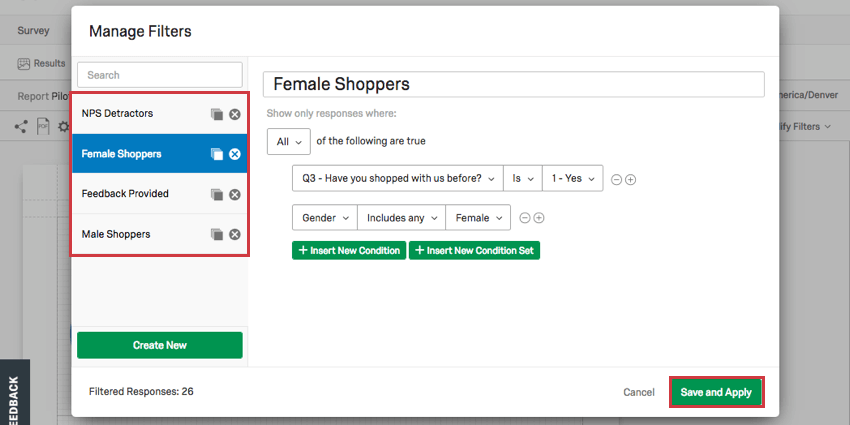Image resolution: width=850 pixels, height=425 pixels.
Task: Duplicate the NPS Detractors filter
Action: tap(217, 114)
